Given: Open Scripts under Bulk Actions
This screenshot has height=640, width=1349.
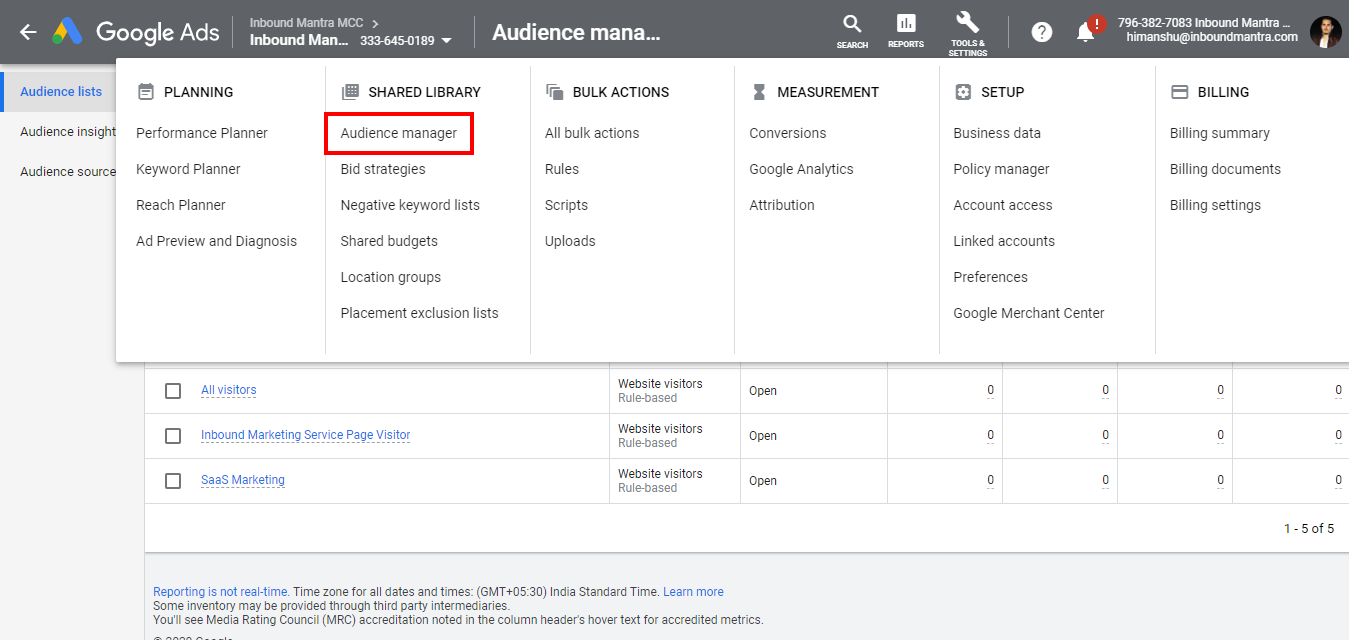Looking at the screenshot, I should (566, 205).
